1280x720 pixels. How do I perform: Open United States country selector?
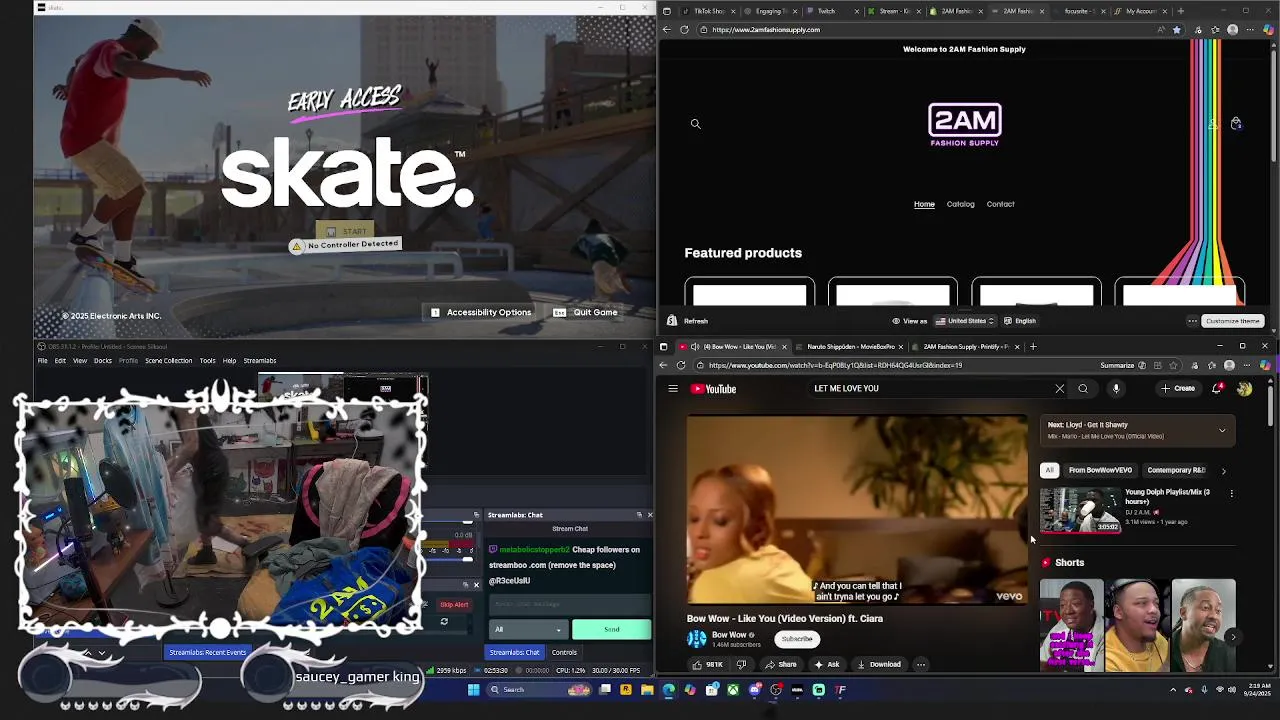pos(965,321)
